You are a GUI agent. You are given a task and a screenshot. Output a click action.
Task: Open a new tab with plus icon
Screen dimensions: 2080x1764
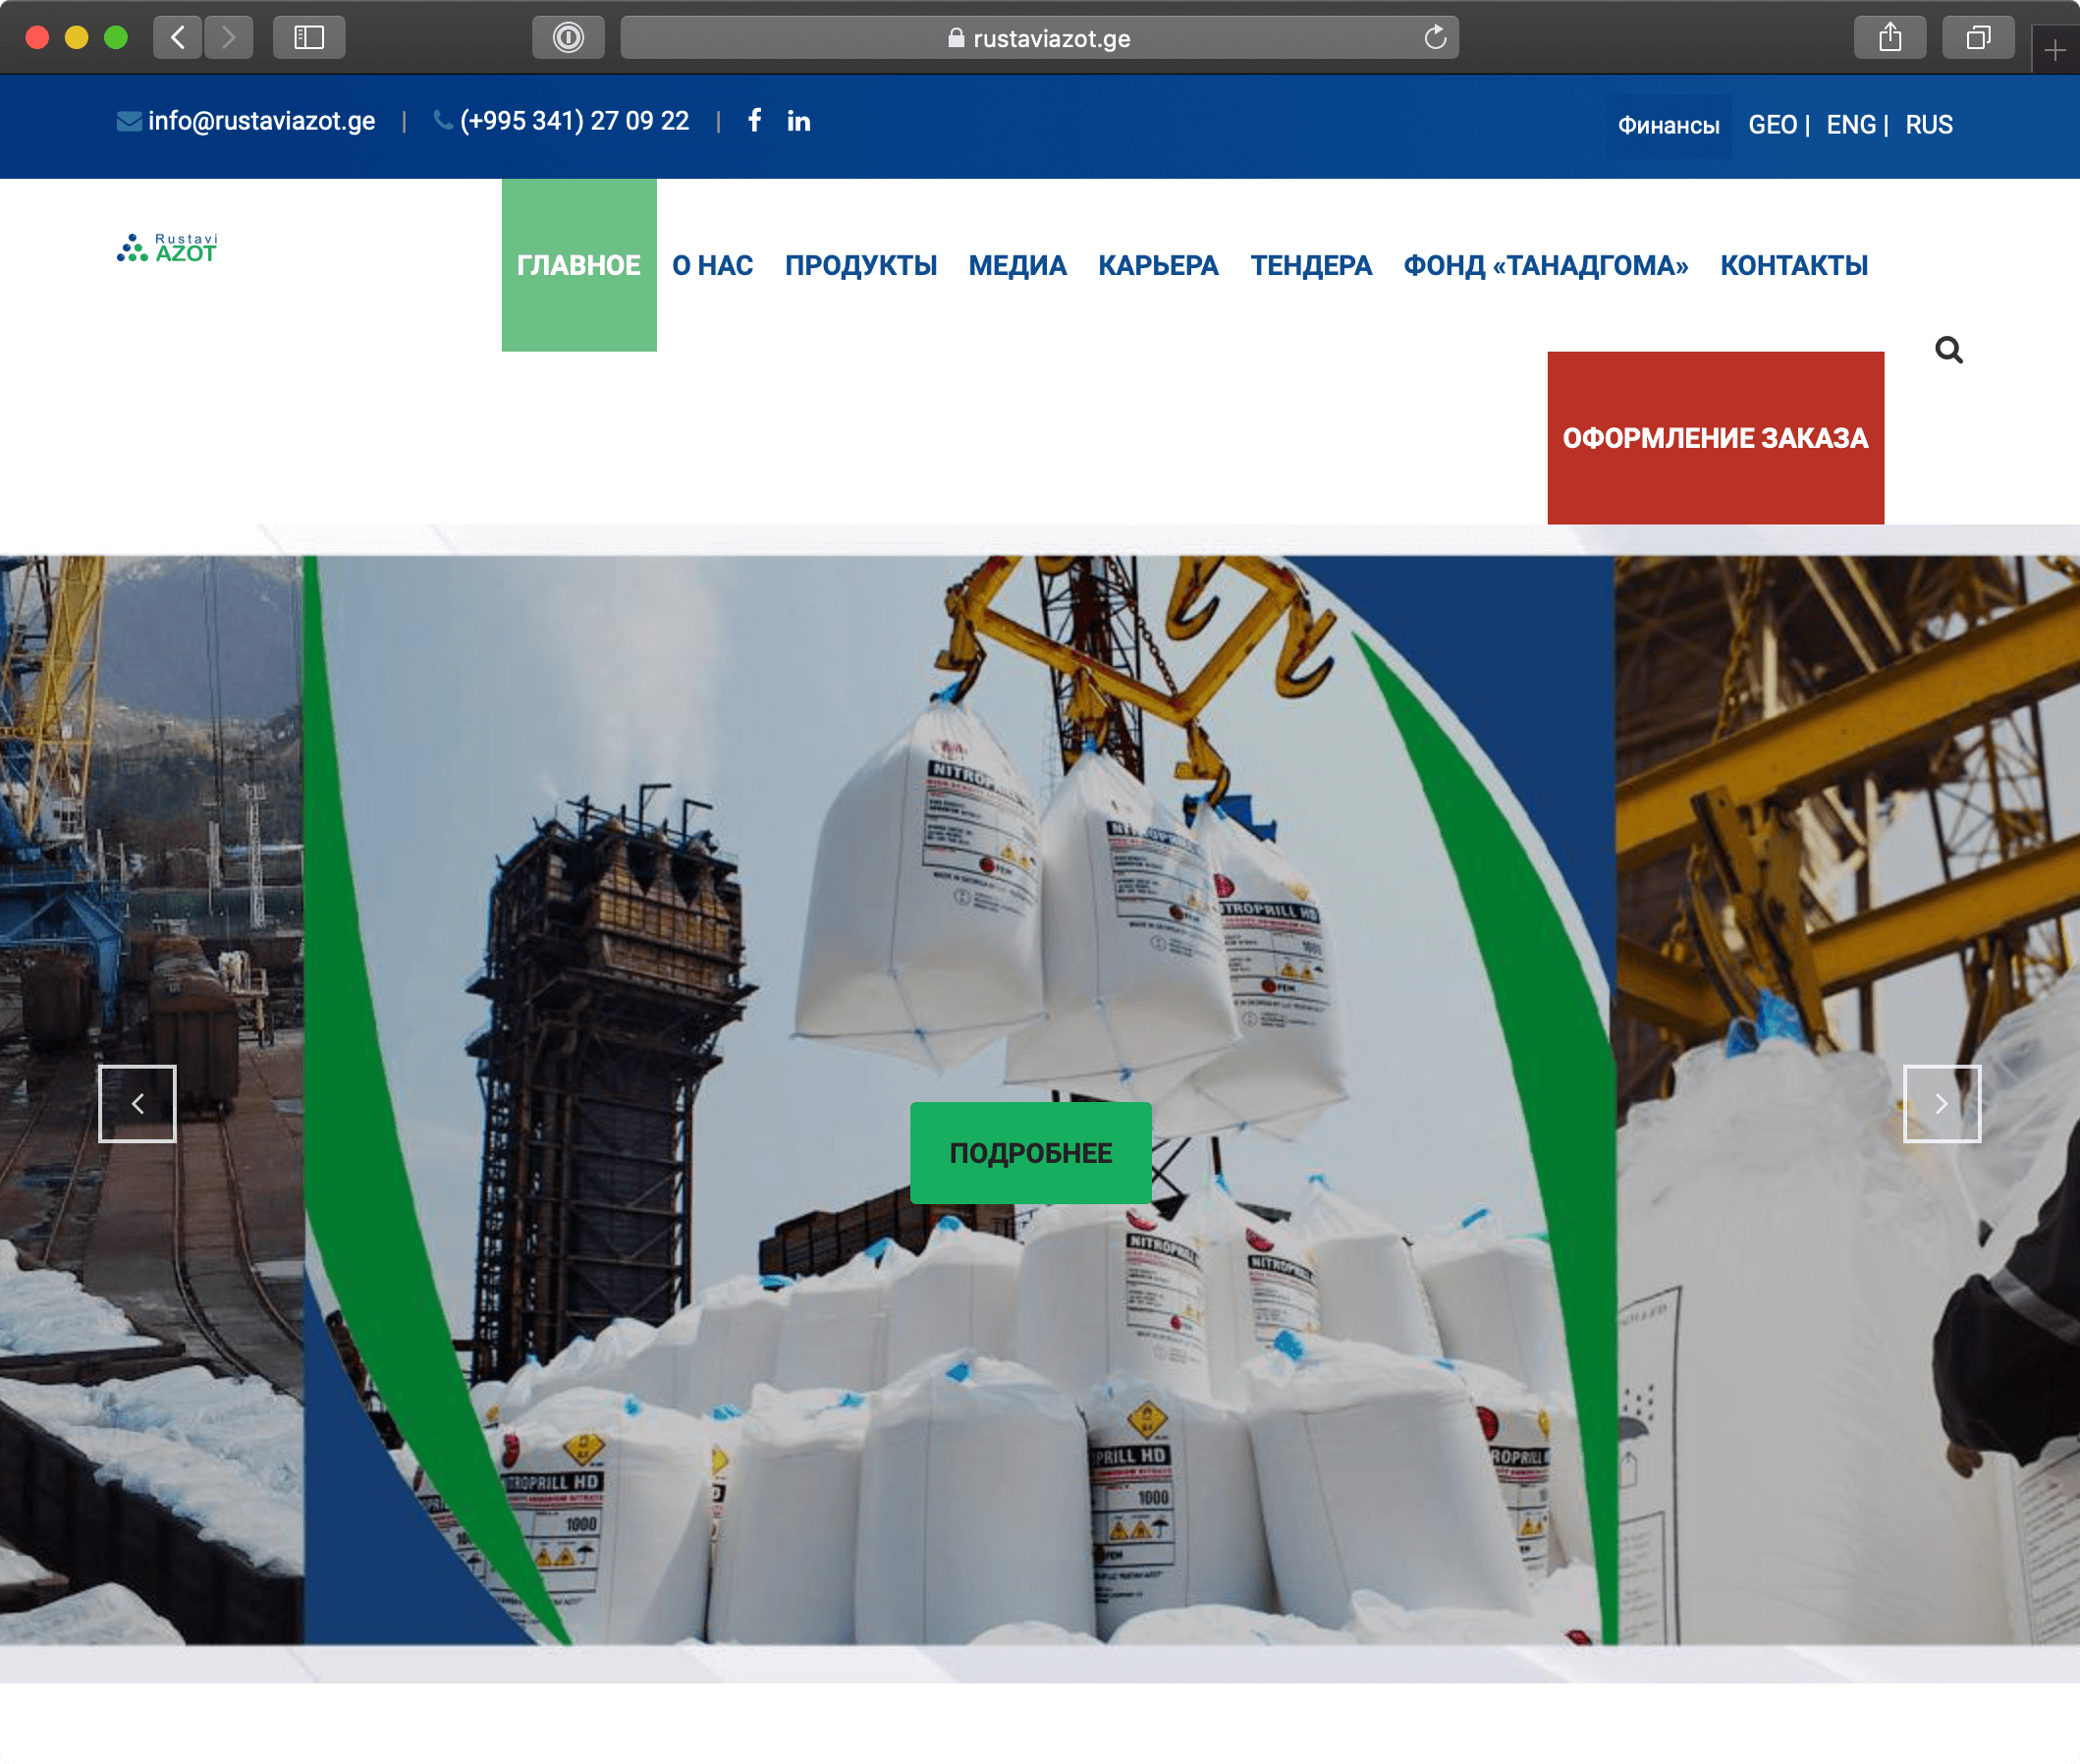point(2054,50)
